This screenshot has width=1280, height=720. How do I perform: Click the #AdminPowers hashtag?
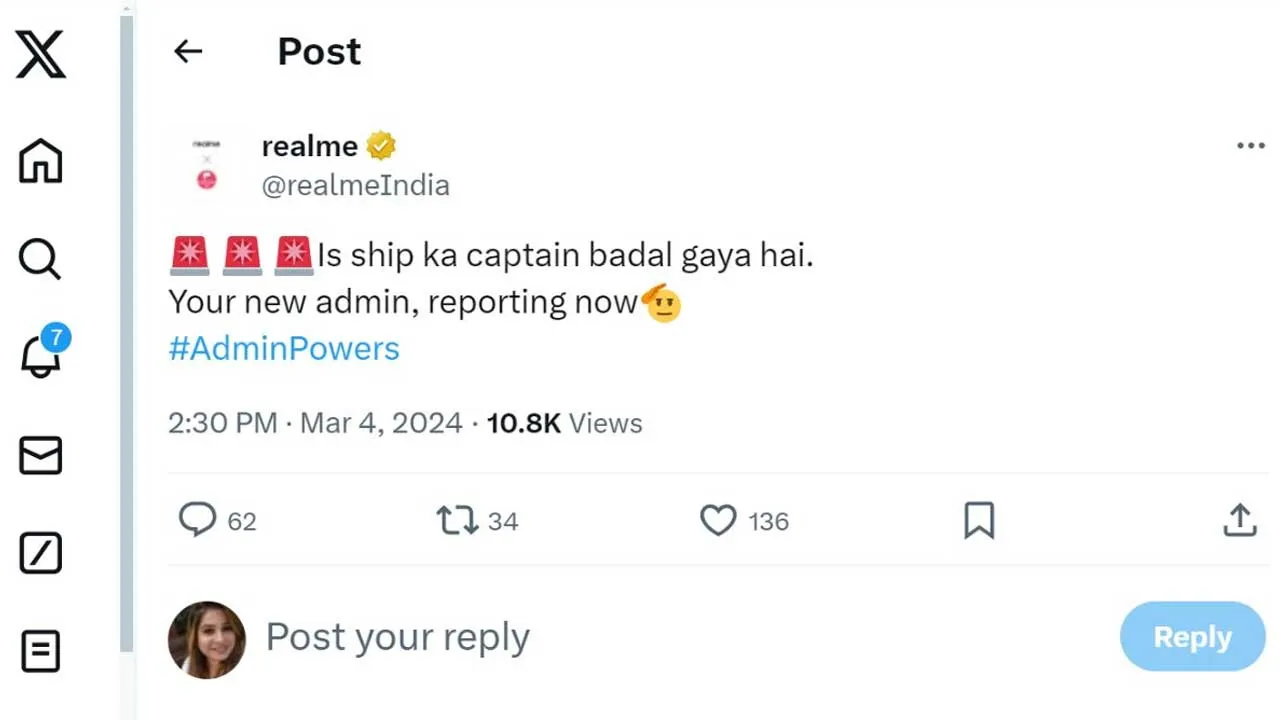(284, 349)
